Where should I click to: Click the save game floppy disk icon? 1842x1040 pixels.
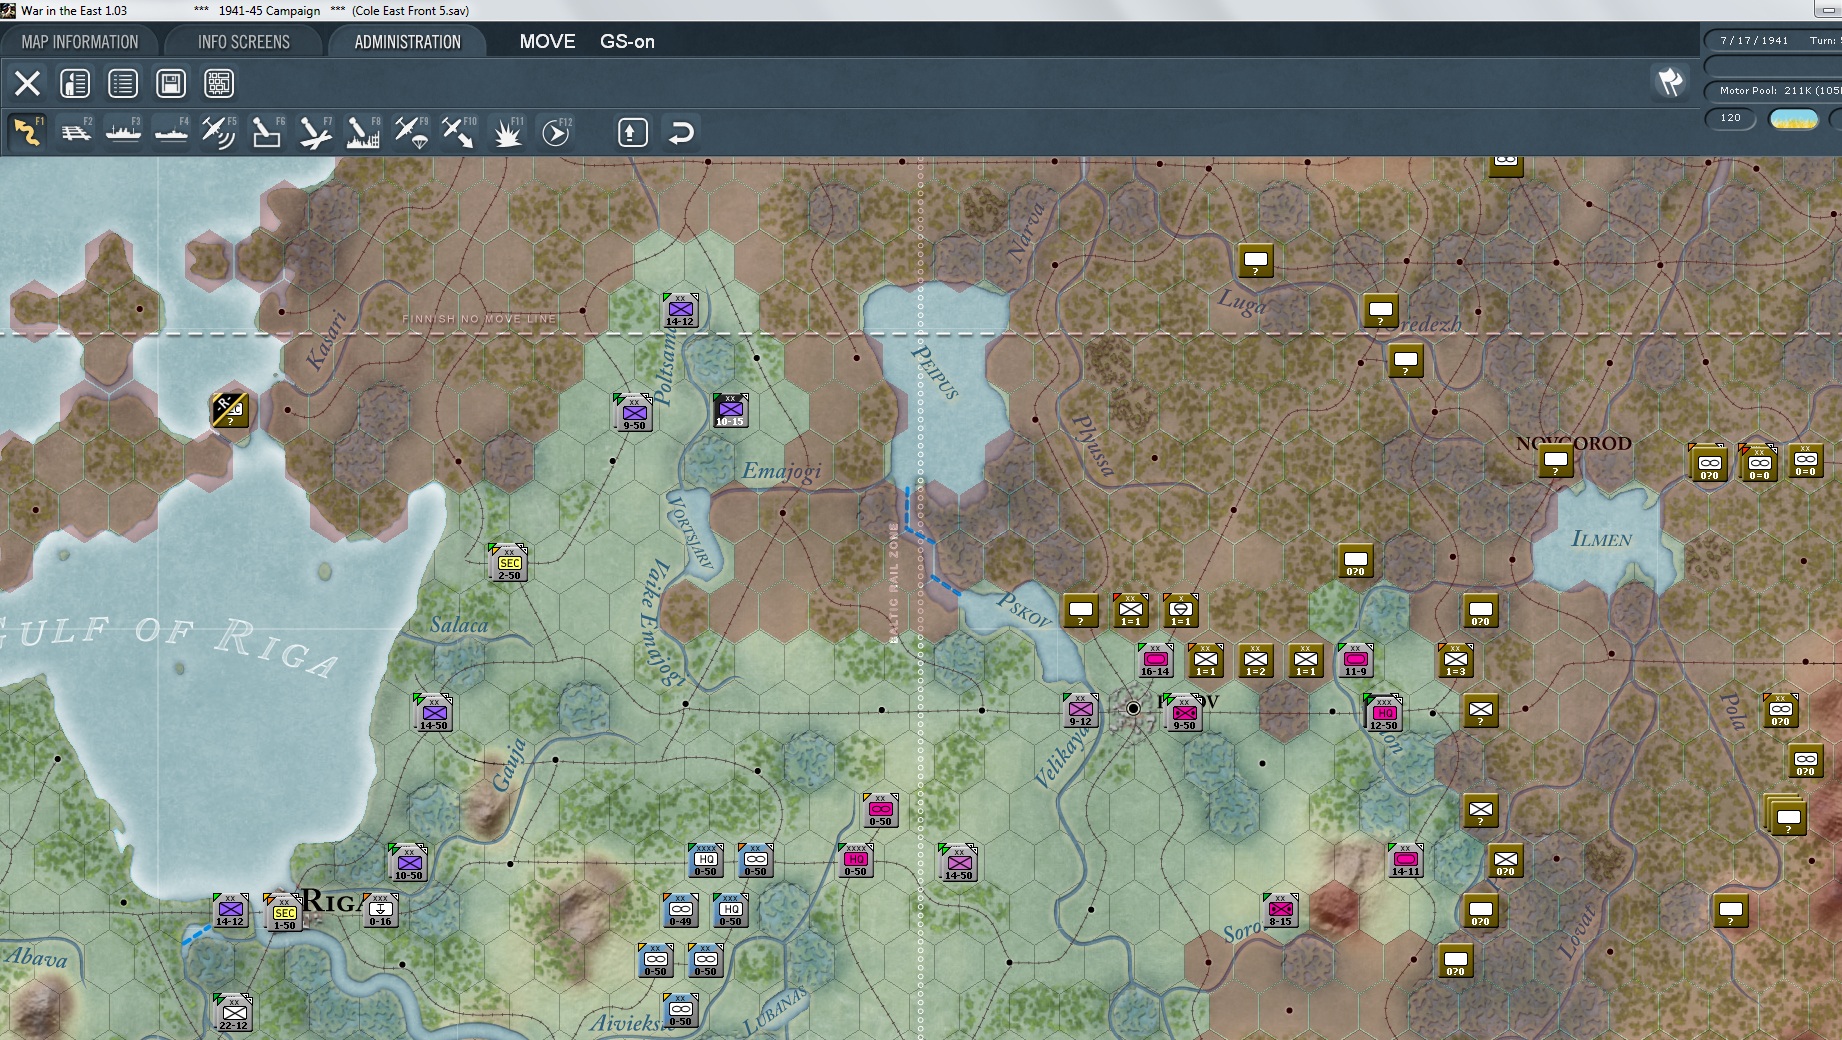171,83
